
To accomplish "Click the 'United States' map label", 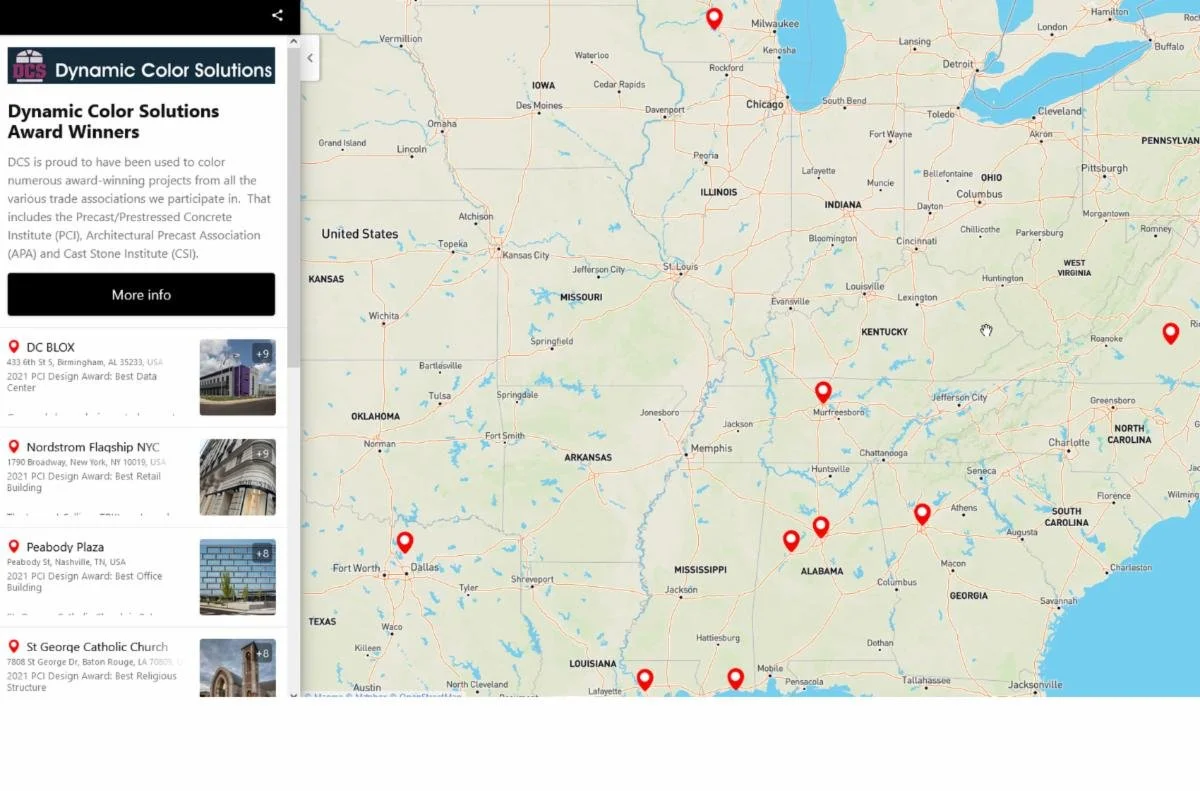I will 359,234.
